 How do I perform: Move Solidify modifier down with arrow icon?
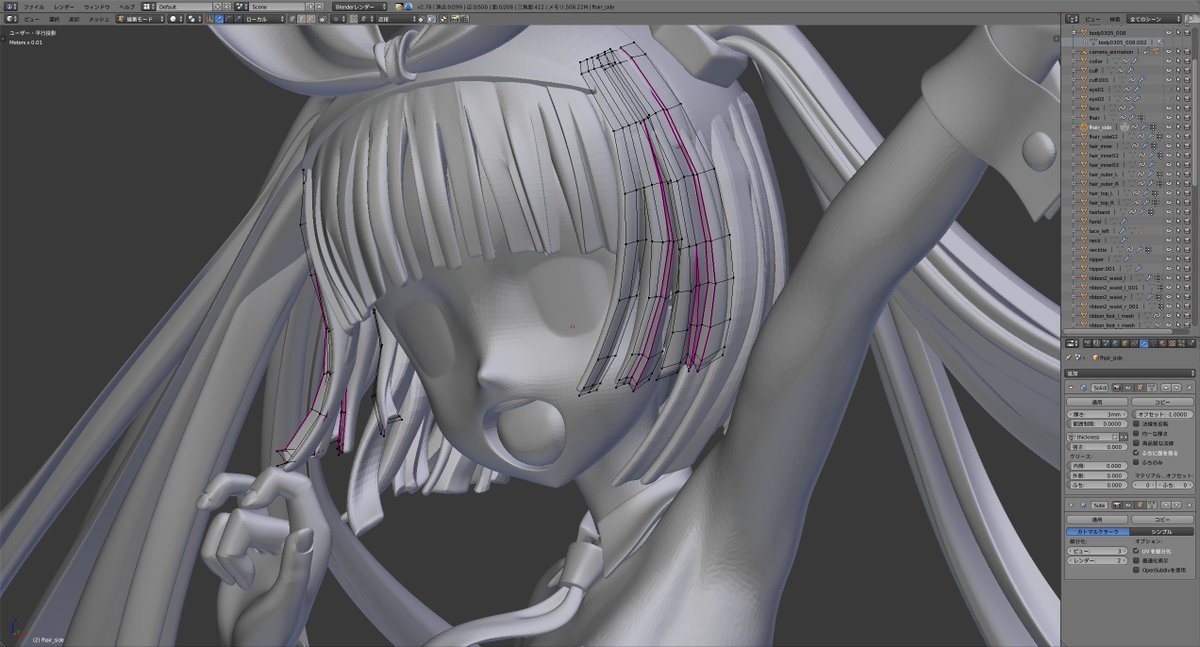click(x=1177, y=388)
